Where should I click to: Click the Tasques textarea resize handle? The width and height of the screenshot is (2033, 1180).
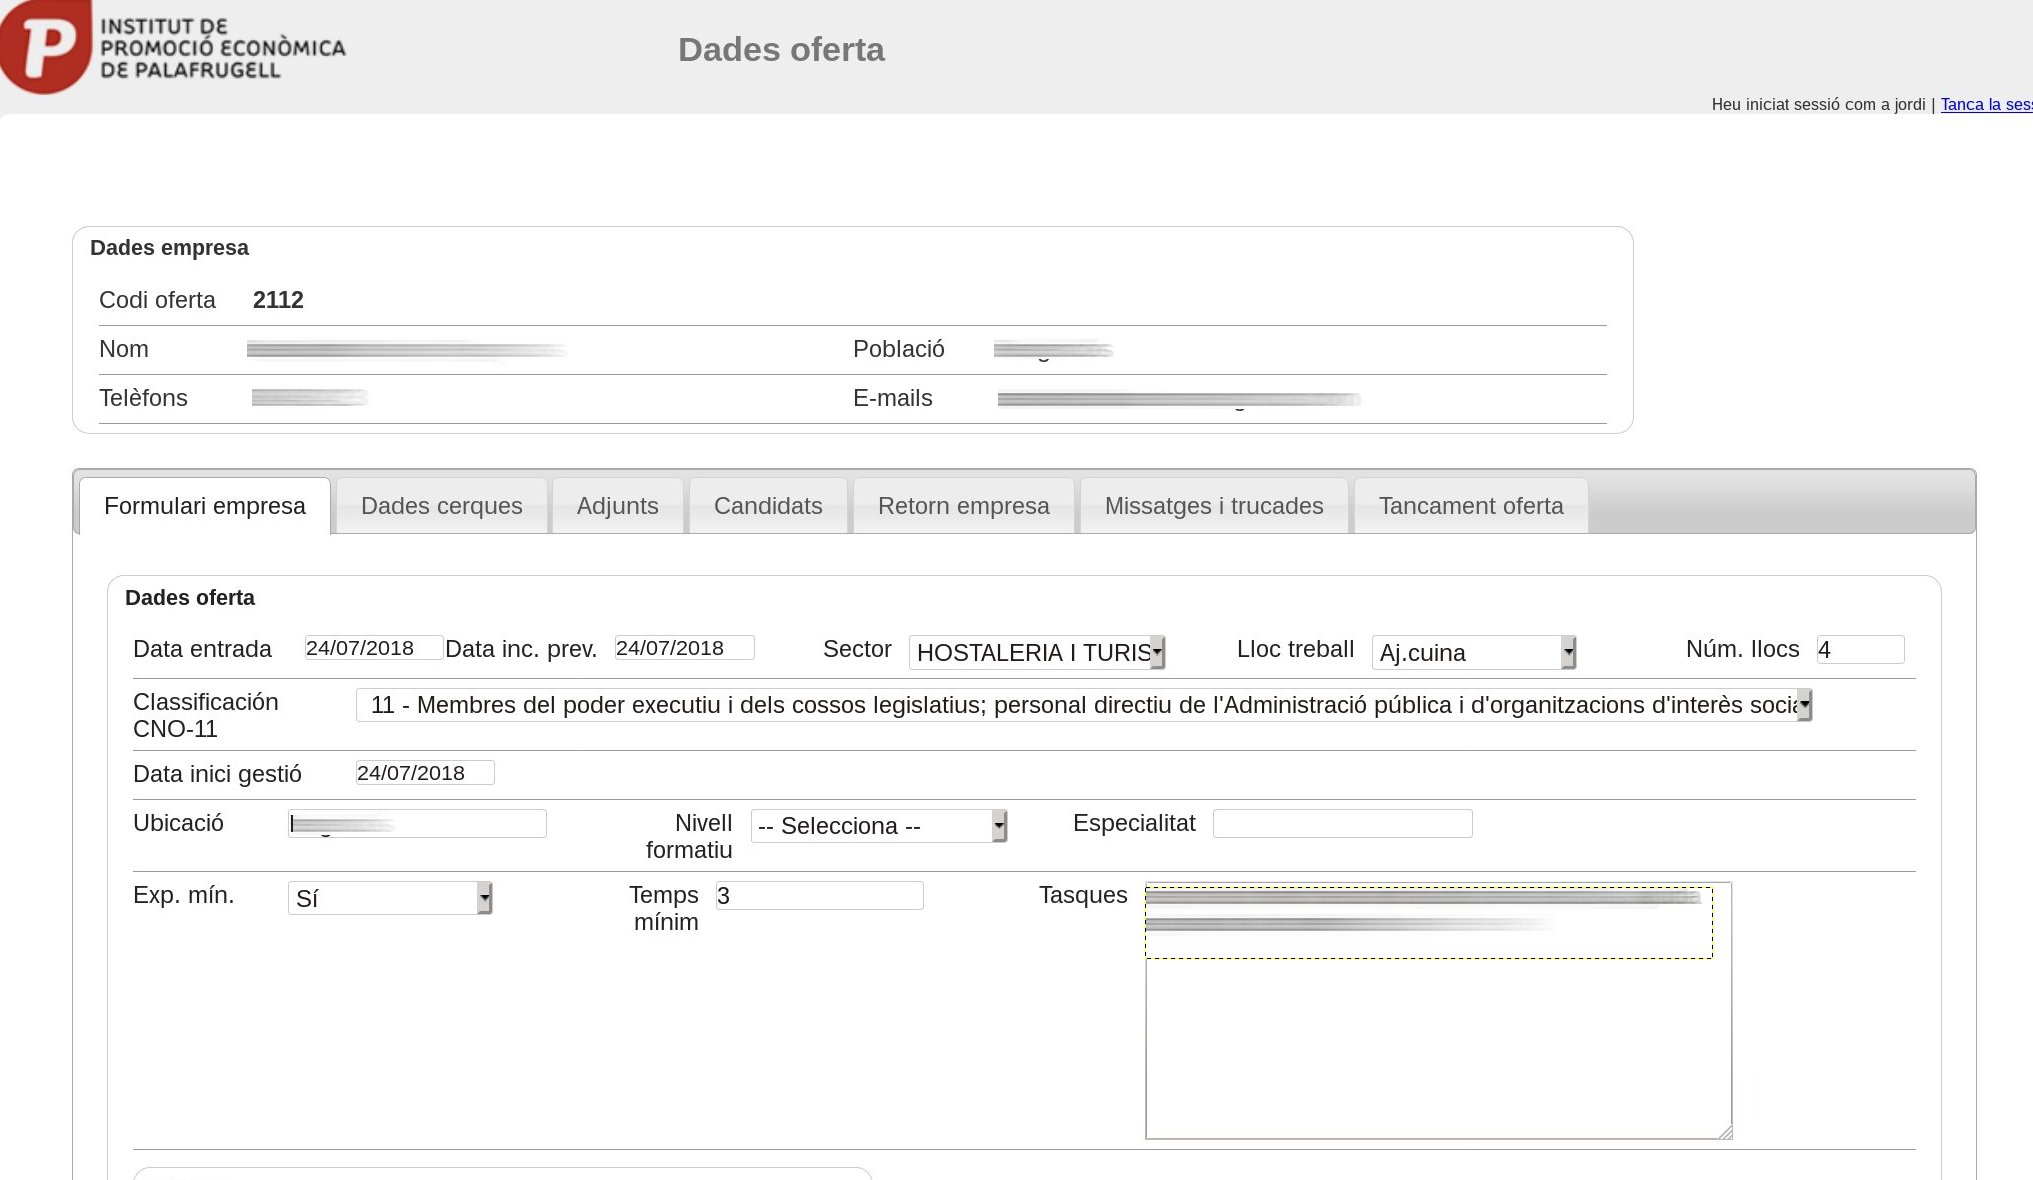tap(1725, 1132)
